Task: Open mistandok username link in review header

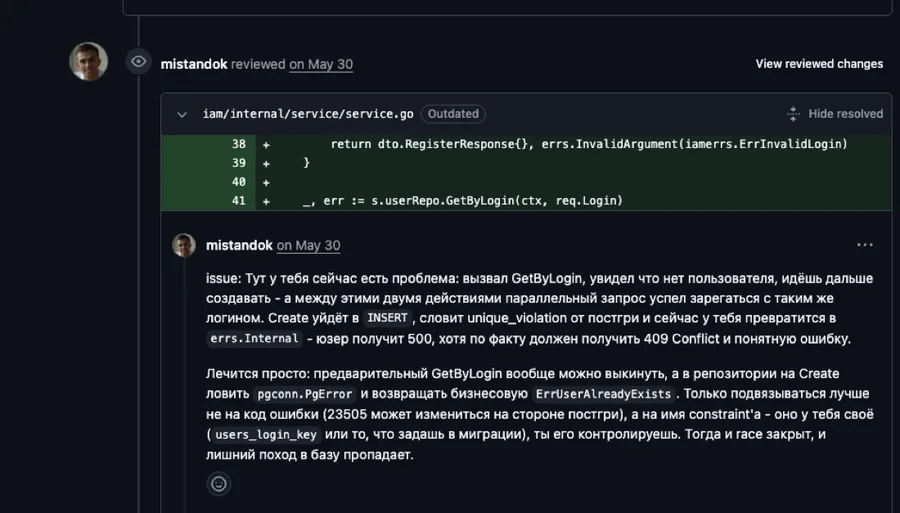Action: tap(194, 64)
